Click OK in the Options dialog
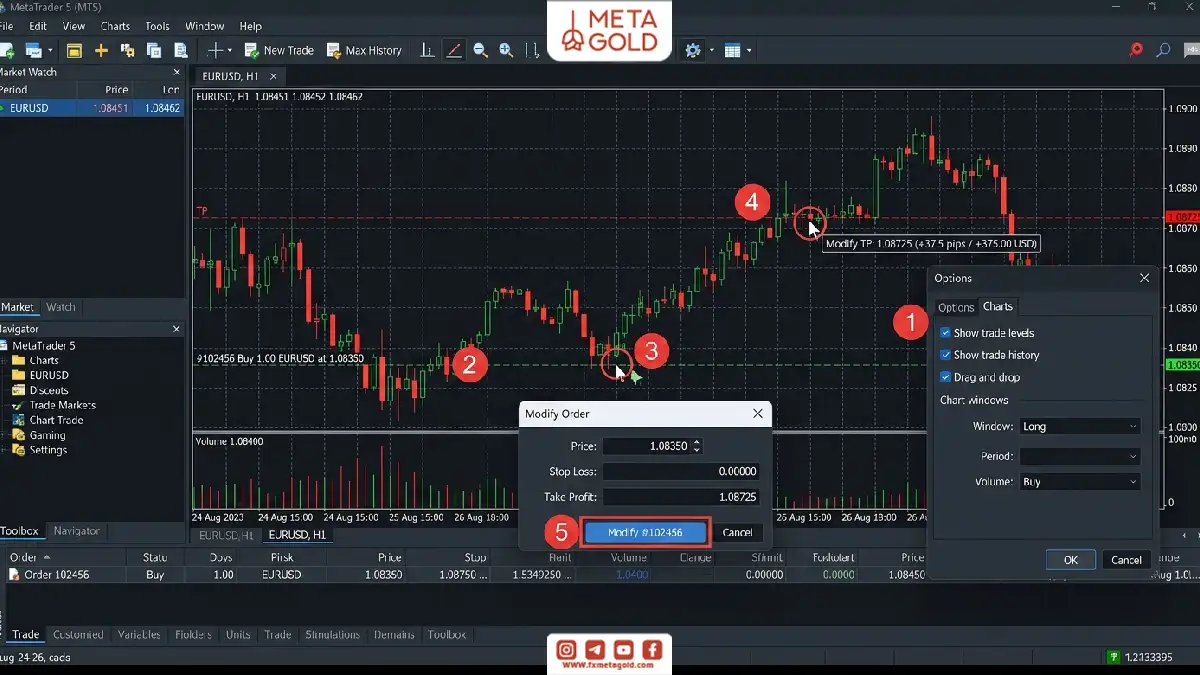This screenshot has width=1200, height=675. (x=1071, y=560)
